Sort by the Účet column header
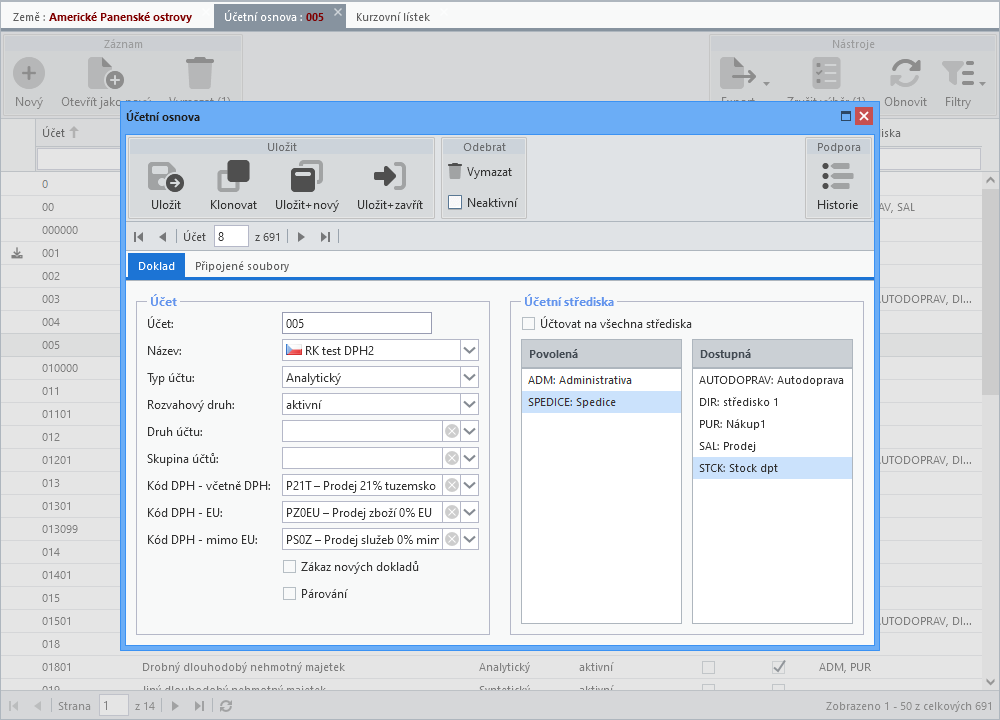This screenshot has width=1000, height=720. [60, 133]
